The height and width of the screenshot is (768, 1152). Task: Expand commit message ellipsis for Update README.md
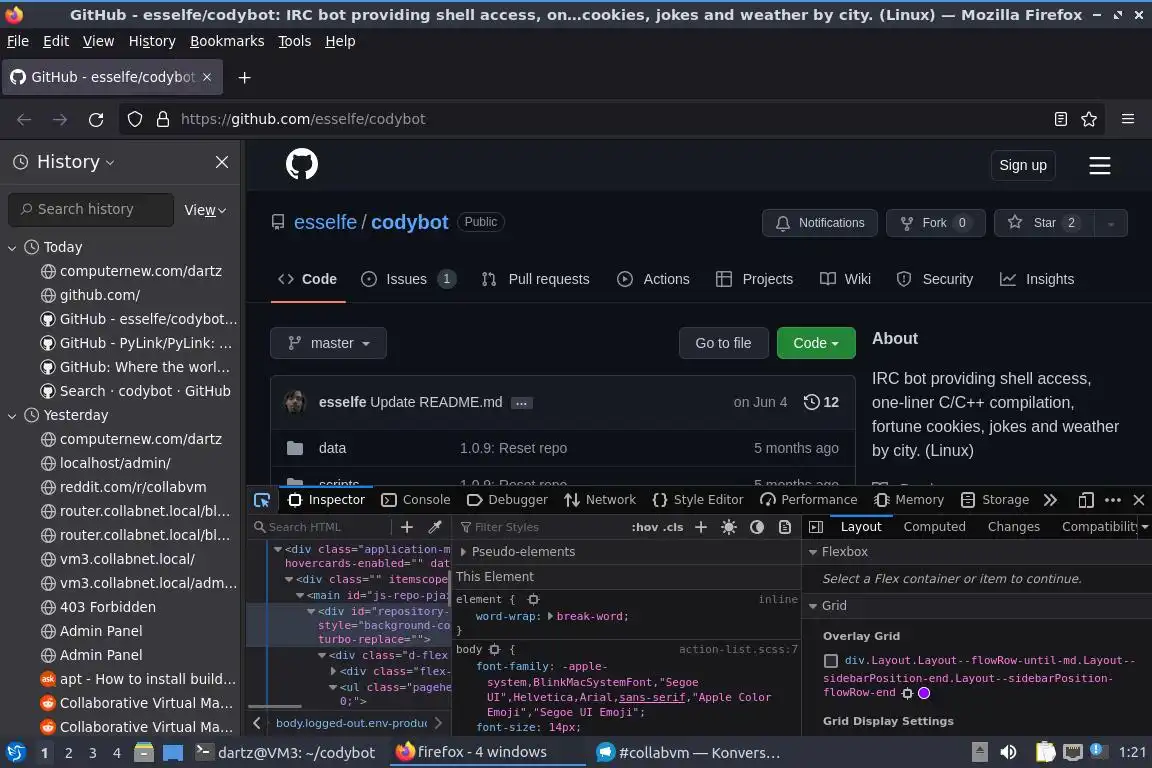521,403
